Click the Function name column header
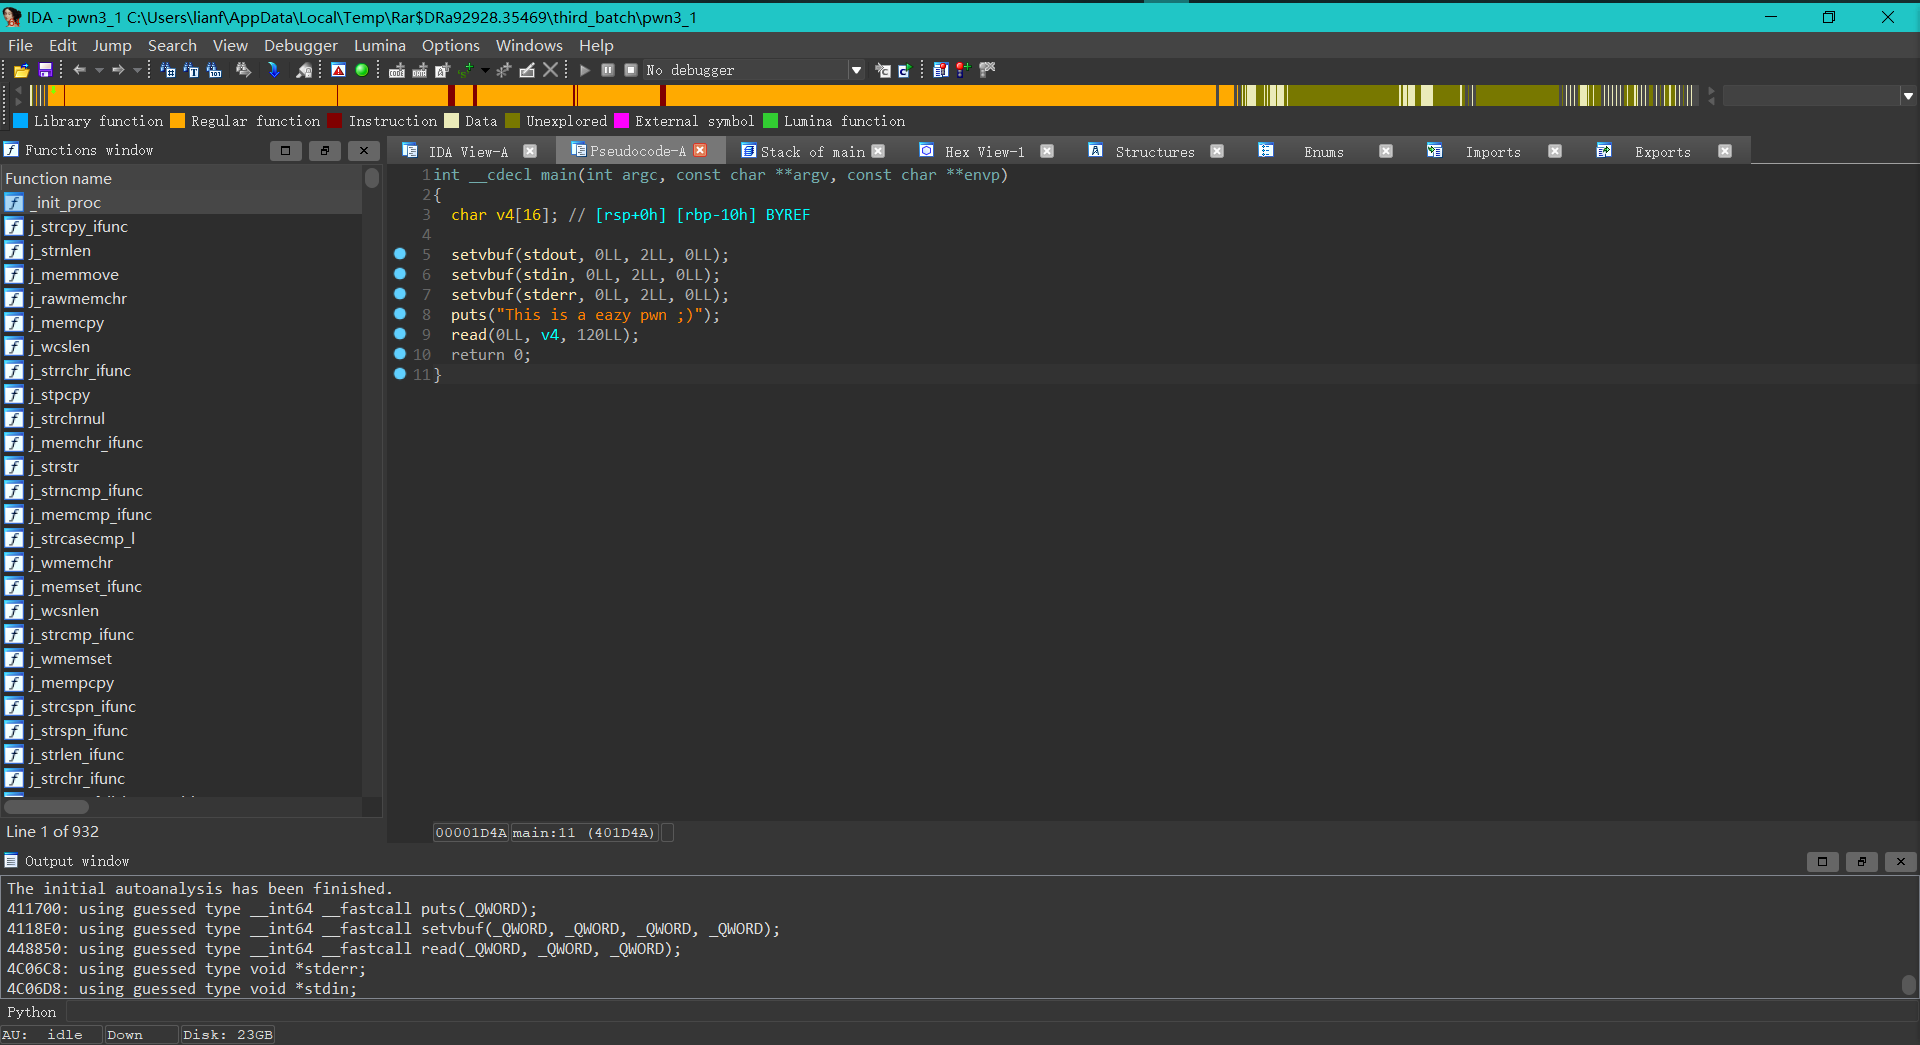 (x=181, y=178)
